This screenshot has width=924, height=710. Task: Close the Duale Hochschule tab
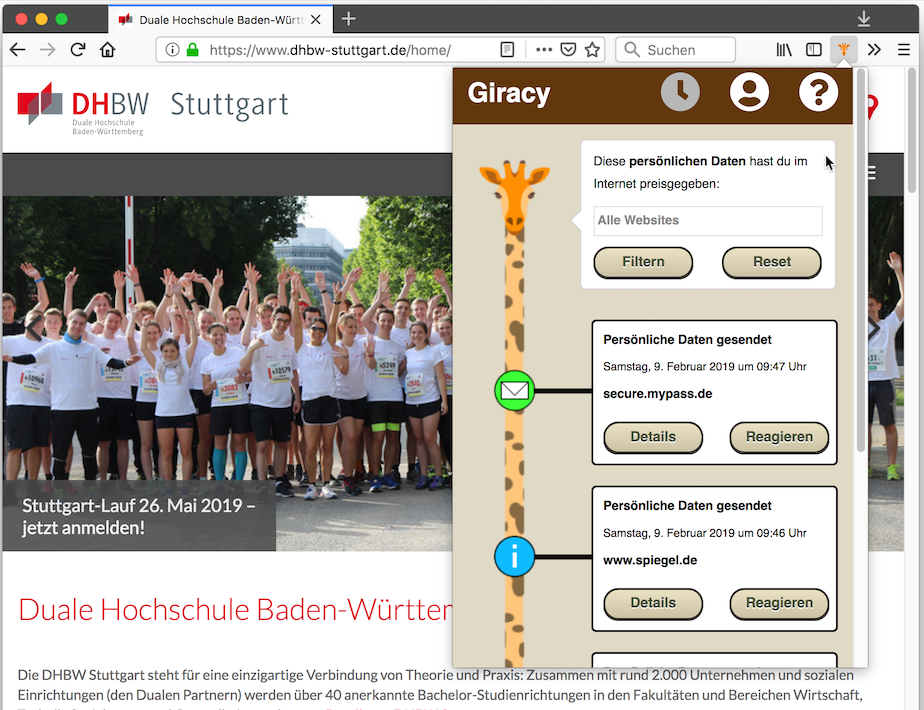click(x=316, y=19)
